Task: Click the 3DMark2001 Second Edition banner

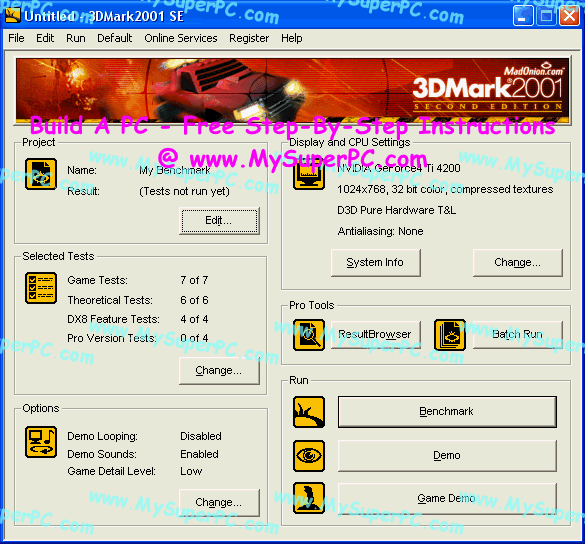Action: [x=292, y=90]
